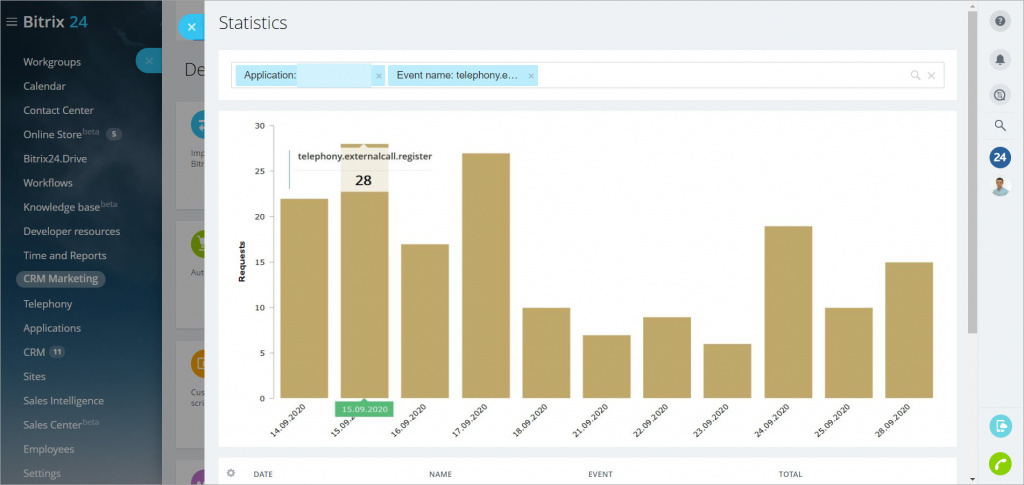Viewport: 1024px width, 485px height.
Task: Open Developer resources menu item
Action: 72,231
